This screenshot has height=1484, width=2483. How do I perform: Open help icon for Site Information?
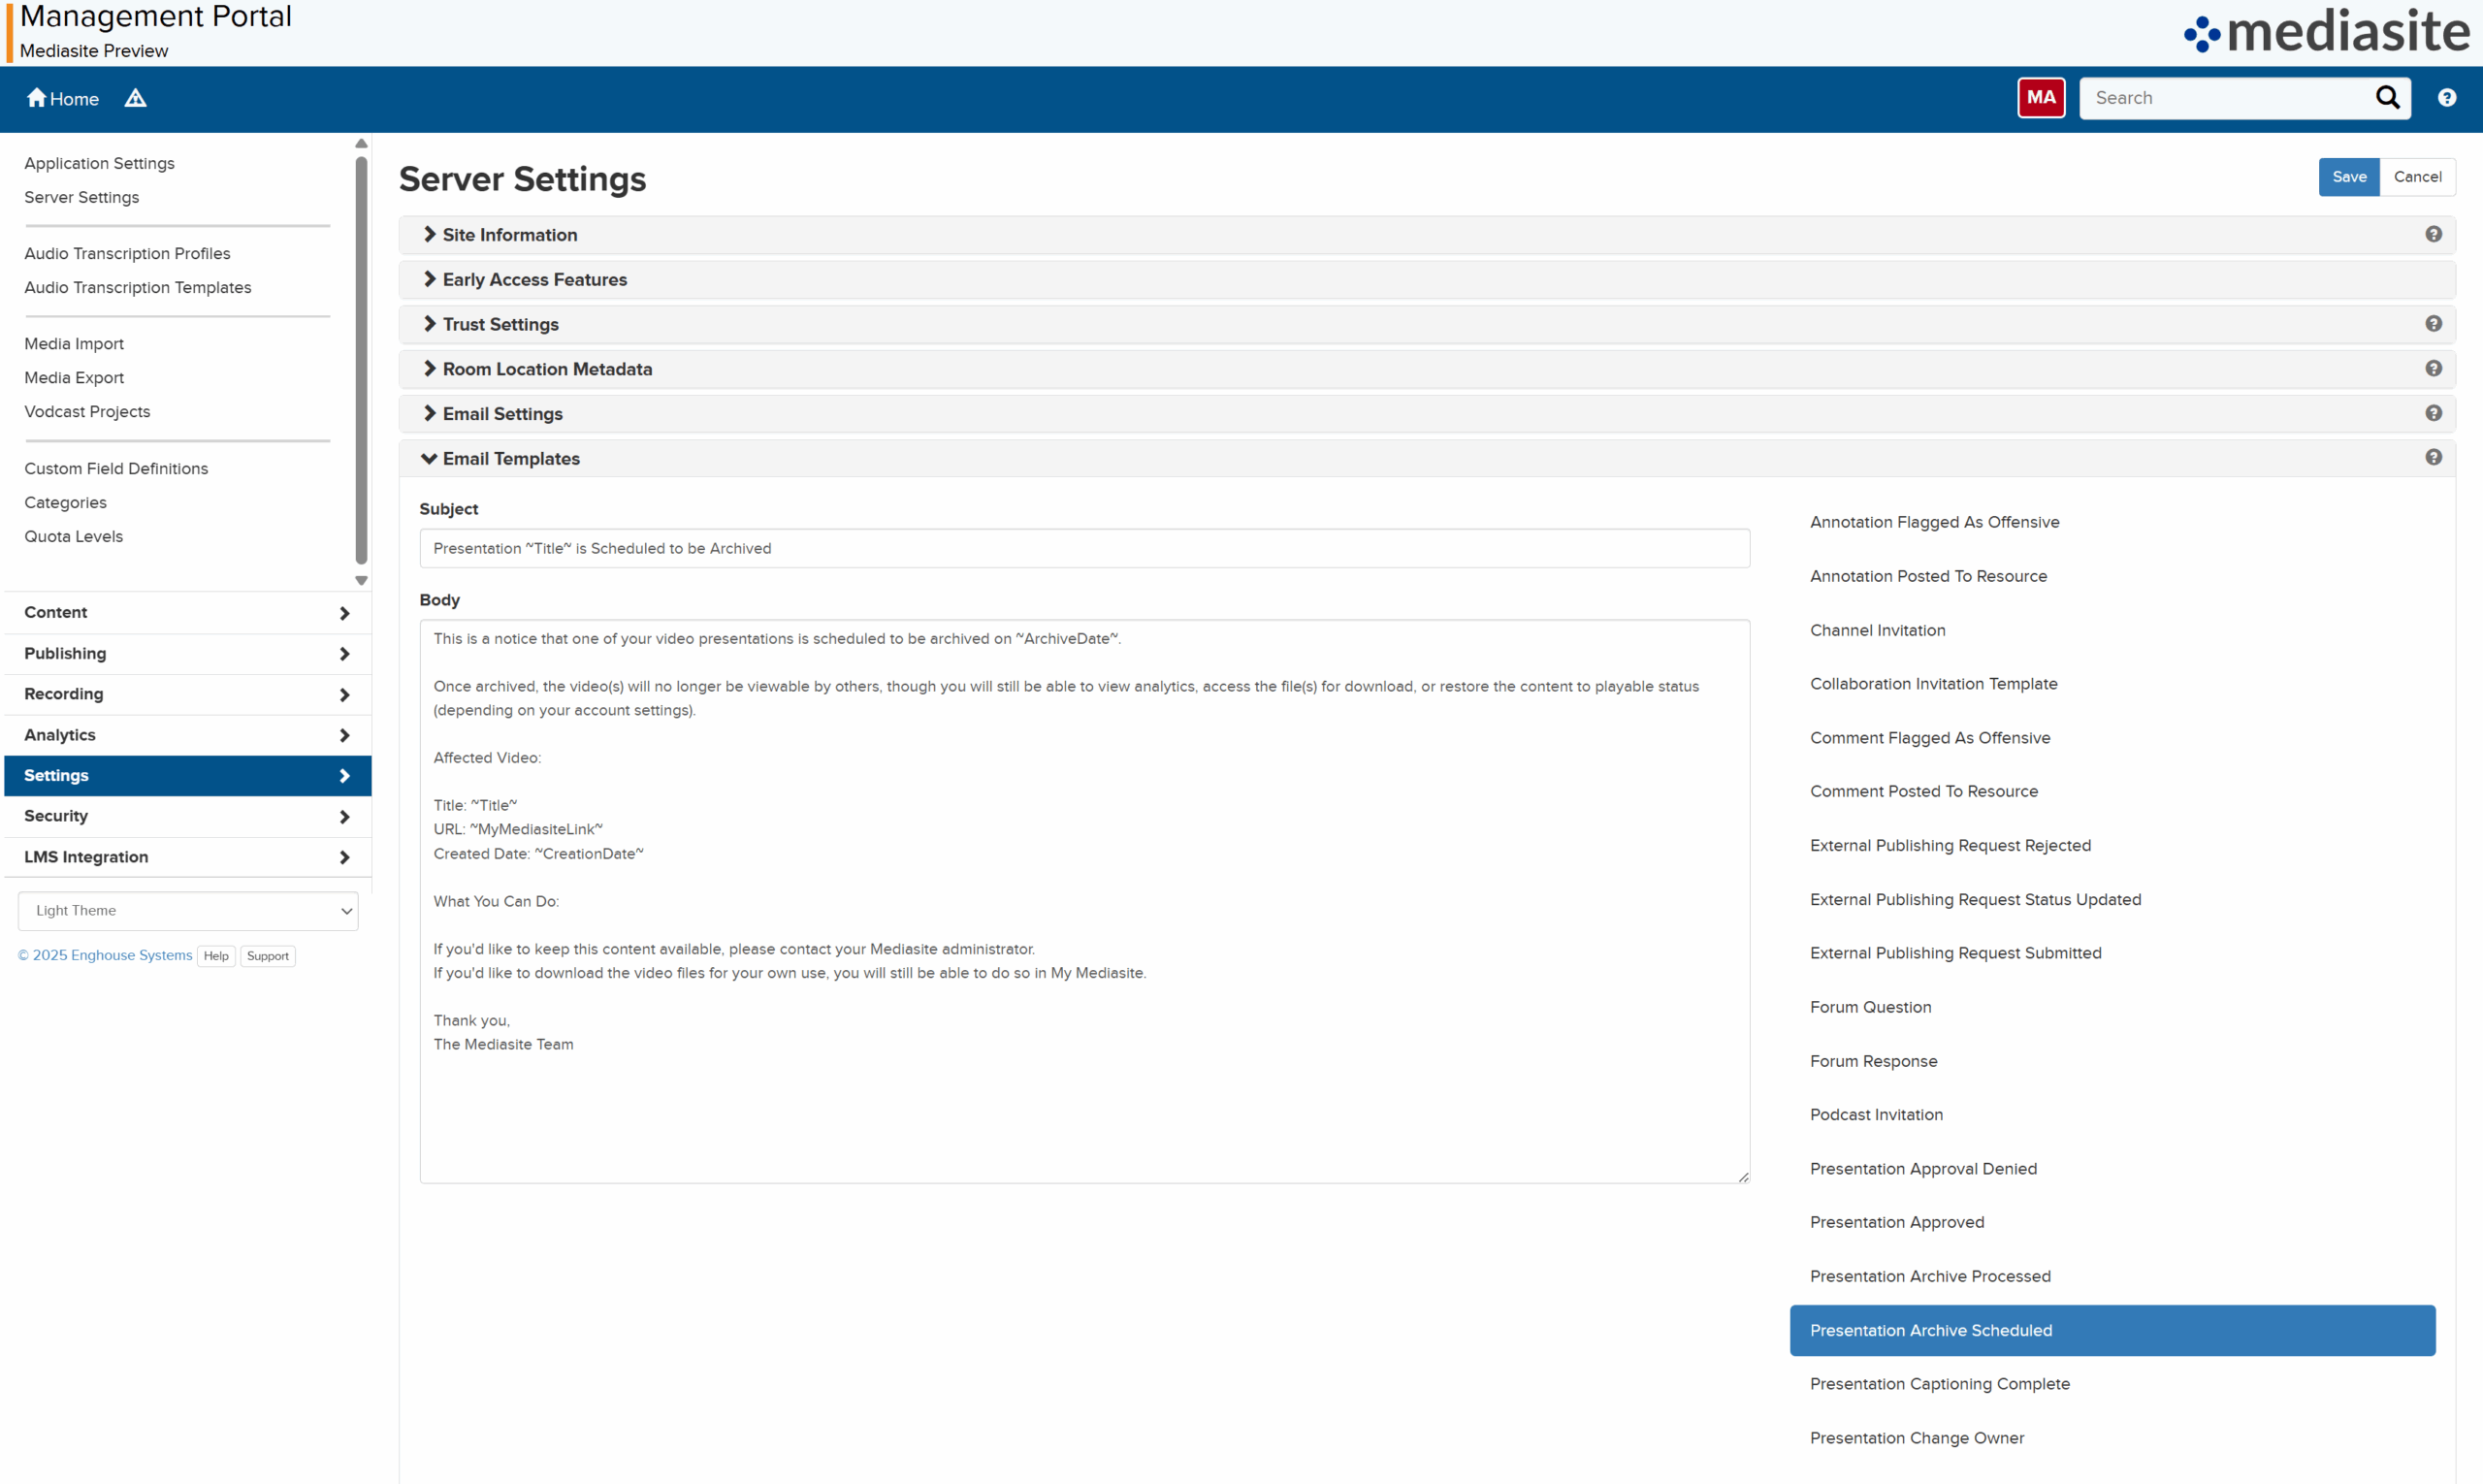point(2433,234)
